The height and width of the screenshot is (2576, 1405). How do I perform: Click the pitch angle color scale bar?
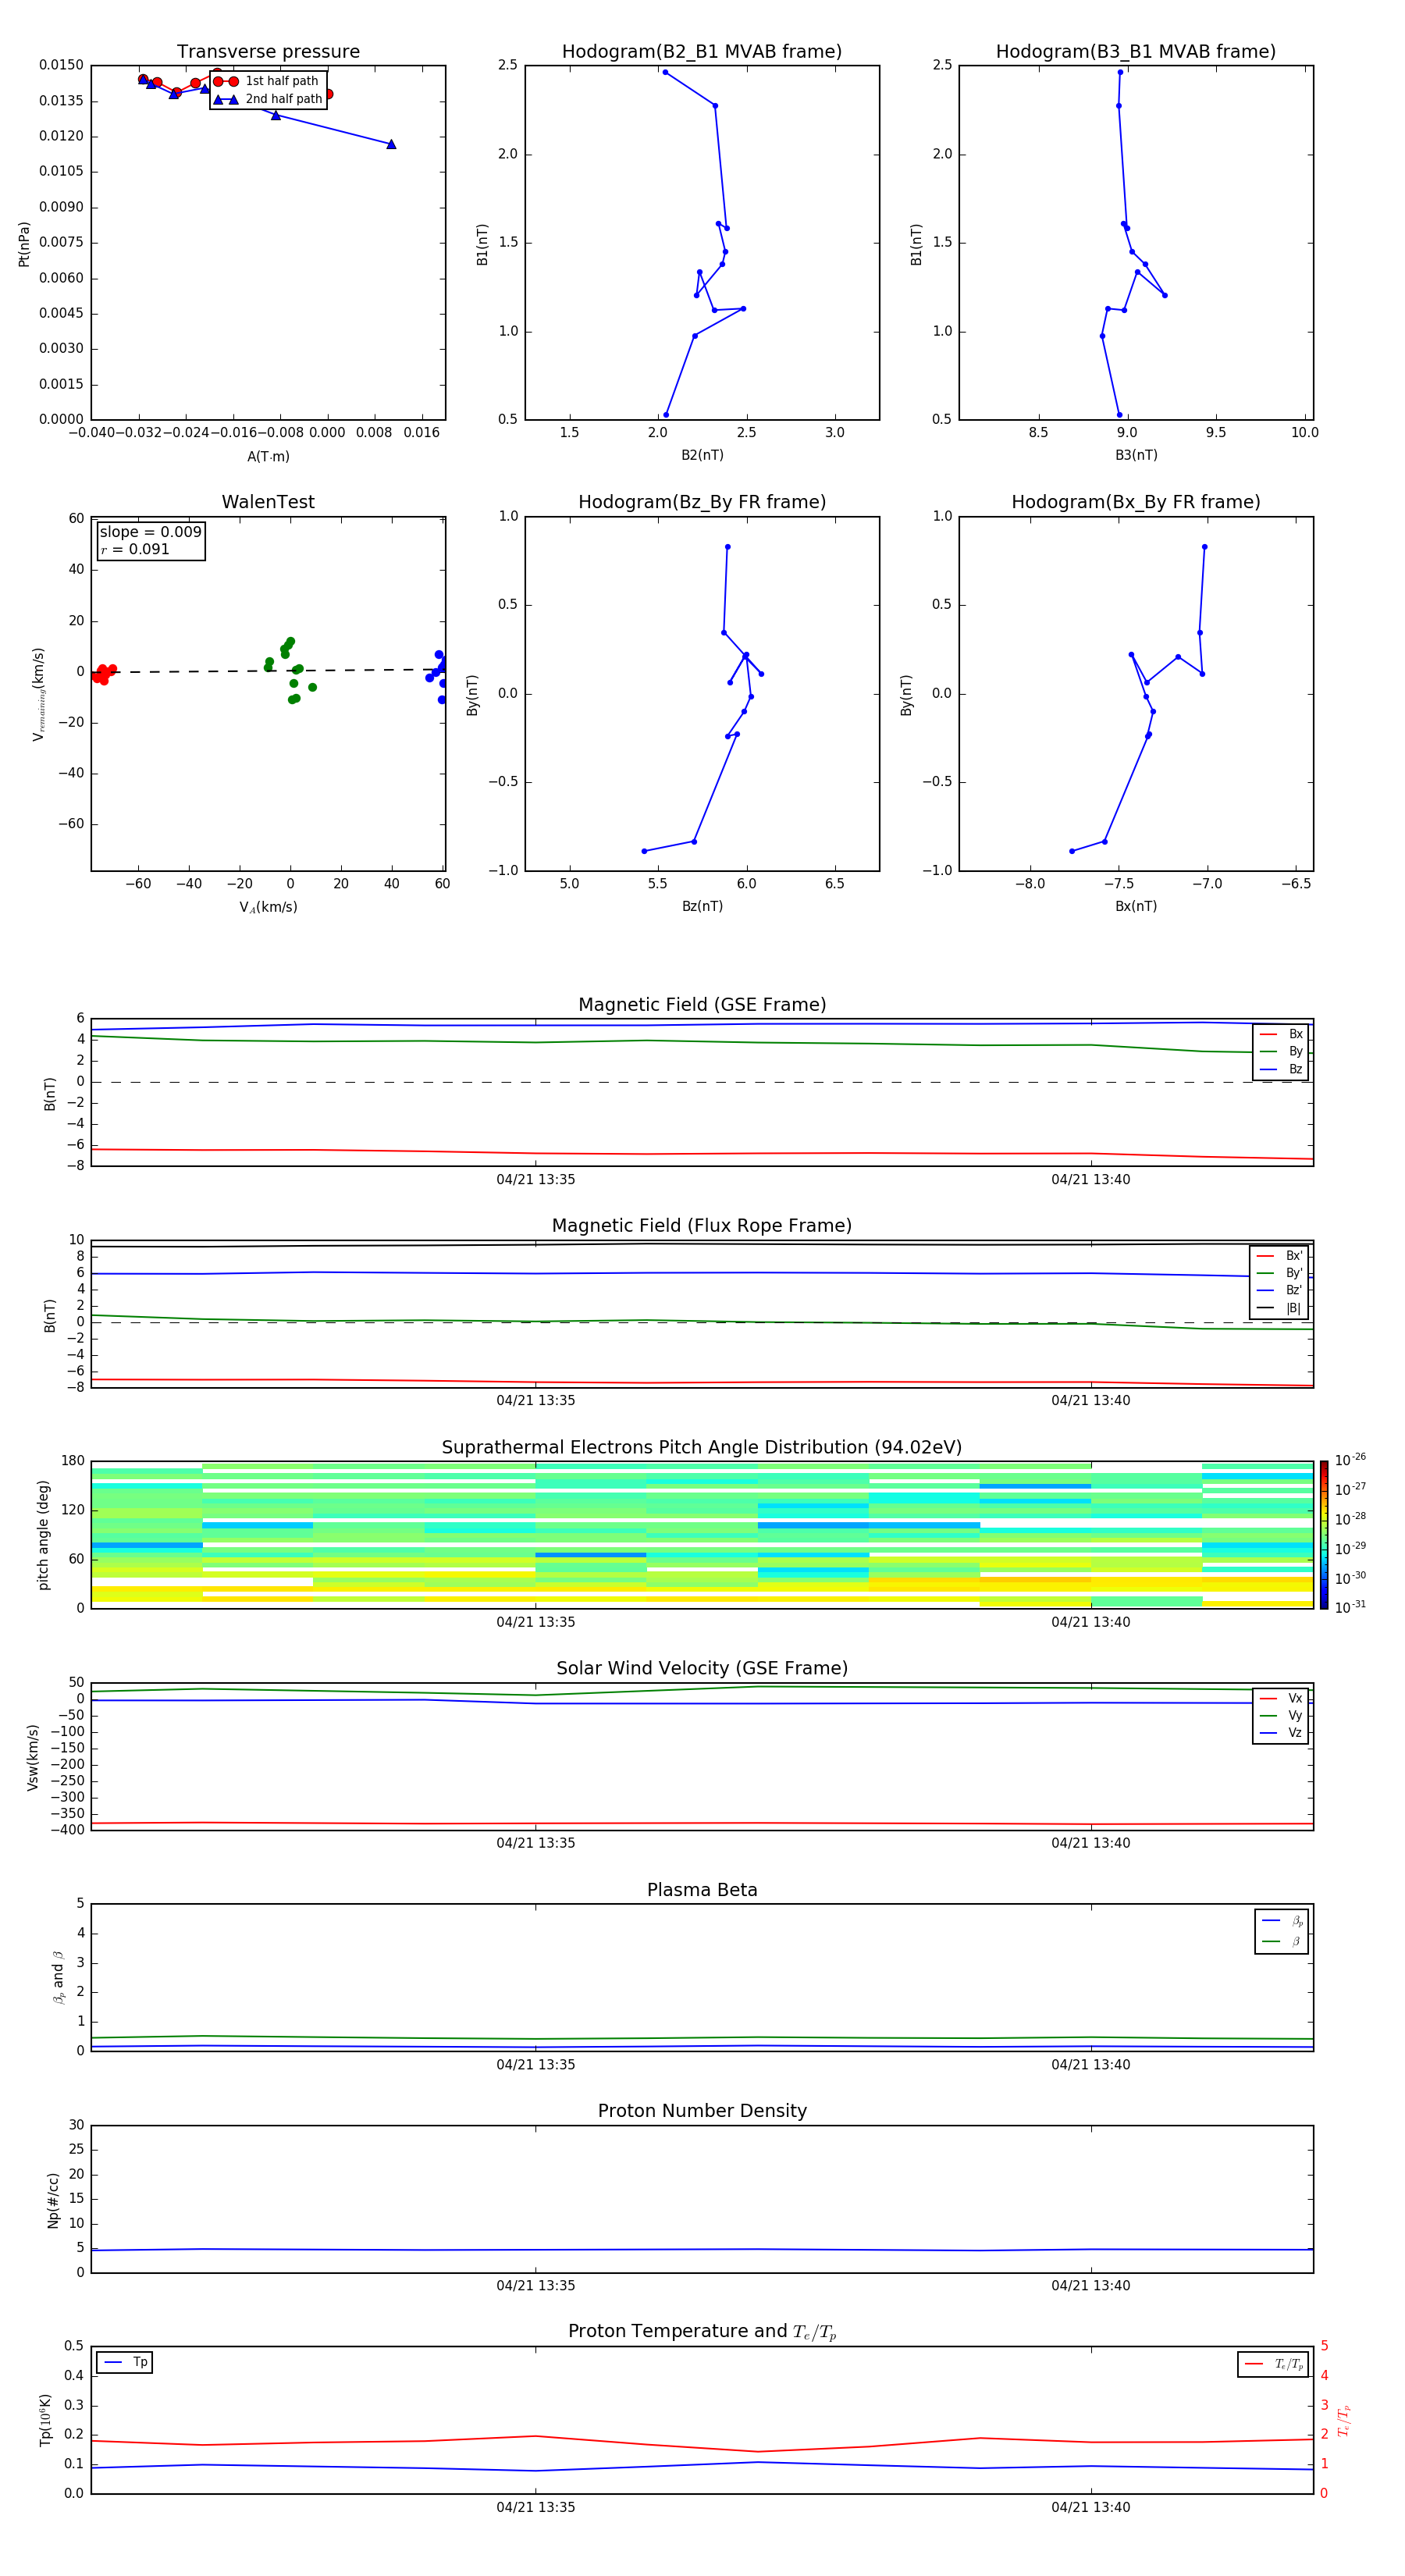(x=1324, y=1535)
